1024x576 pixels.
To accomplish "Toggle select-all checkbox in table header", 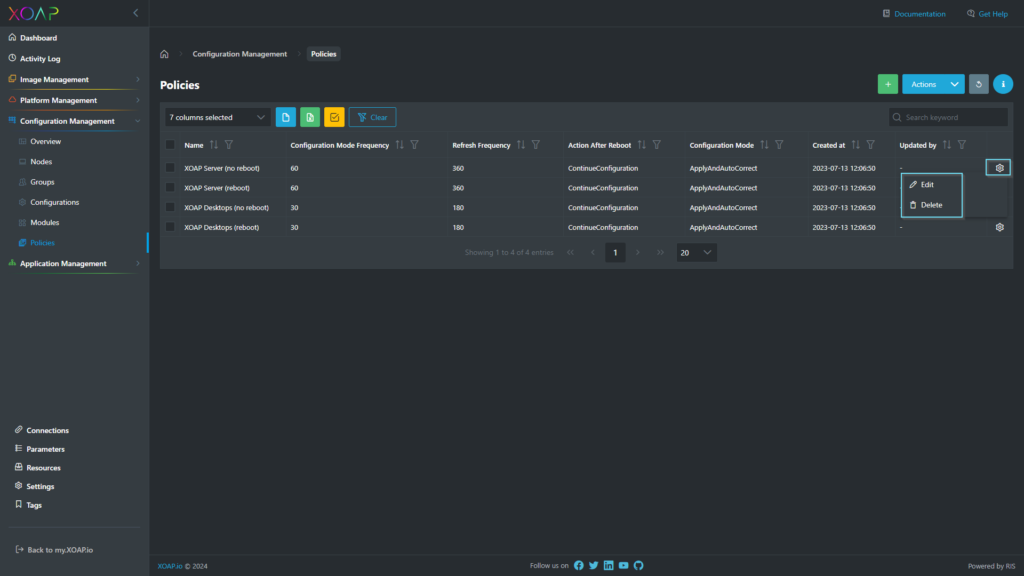I will 170,145.
